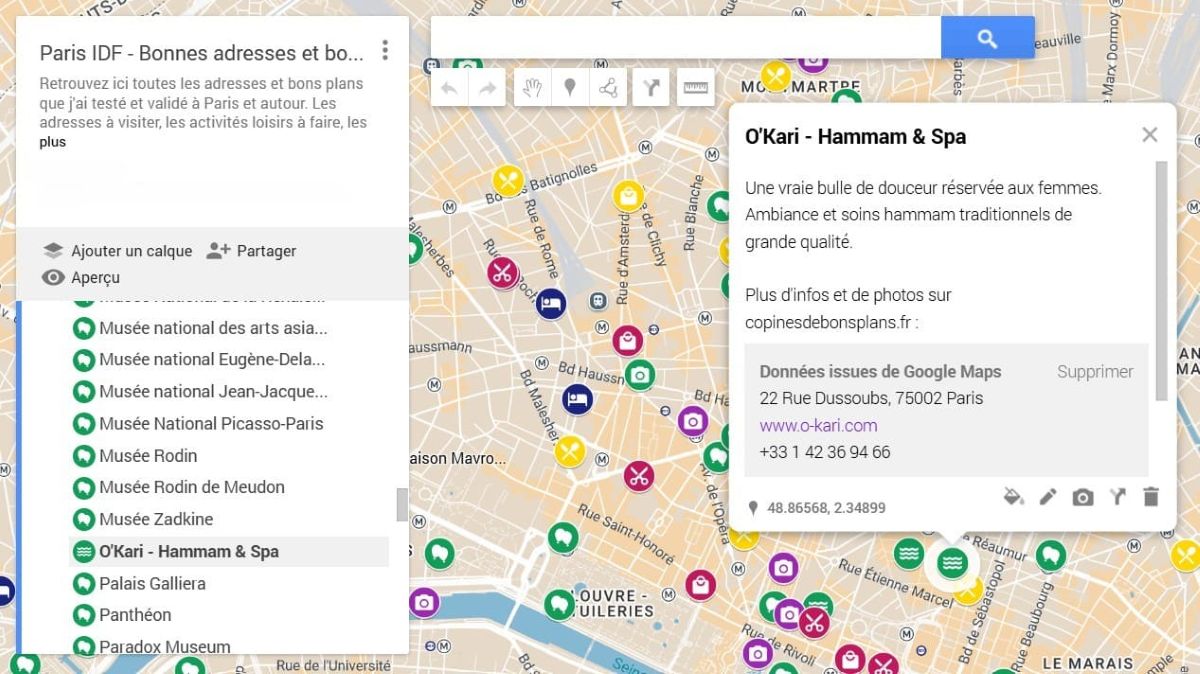
Task: Click yellow restaurant marker on Bd des Batignolles
Action: 508,181
